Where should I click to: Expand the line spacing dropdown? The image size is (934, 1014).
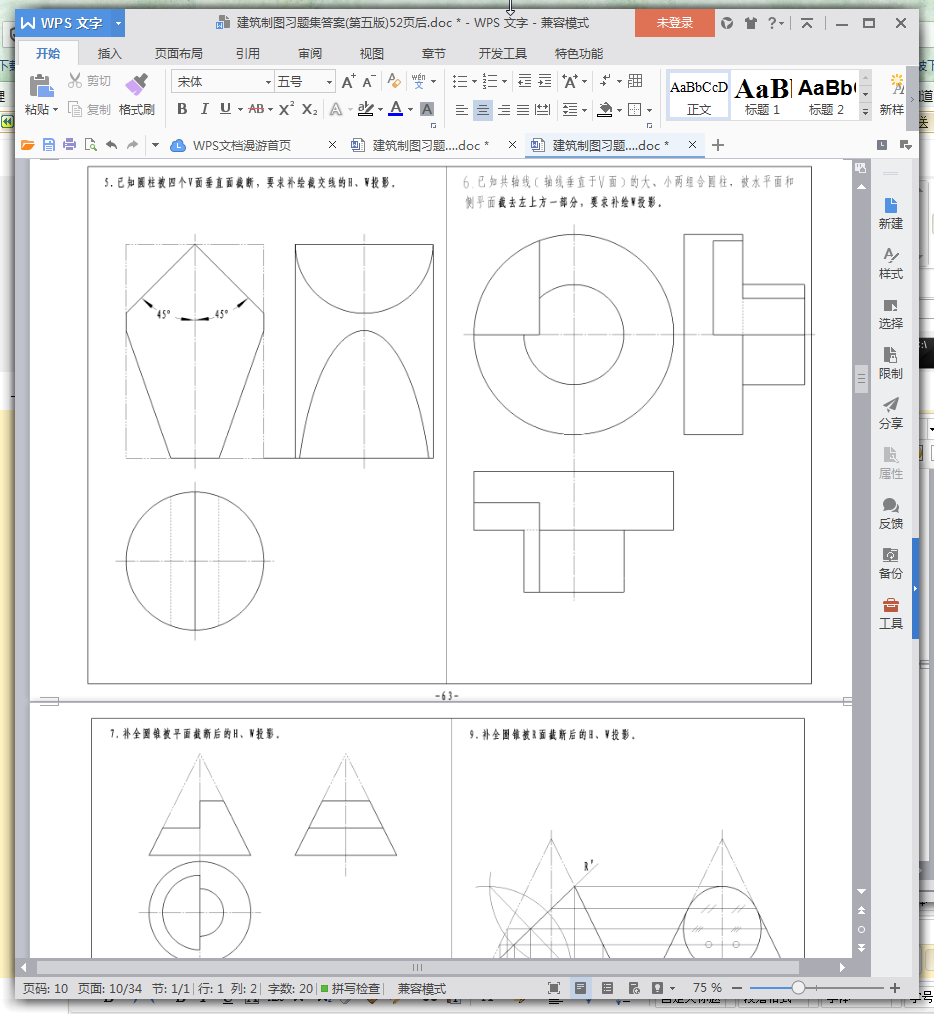click(584, 110)
